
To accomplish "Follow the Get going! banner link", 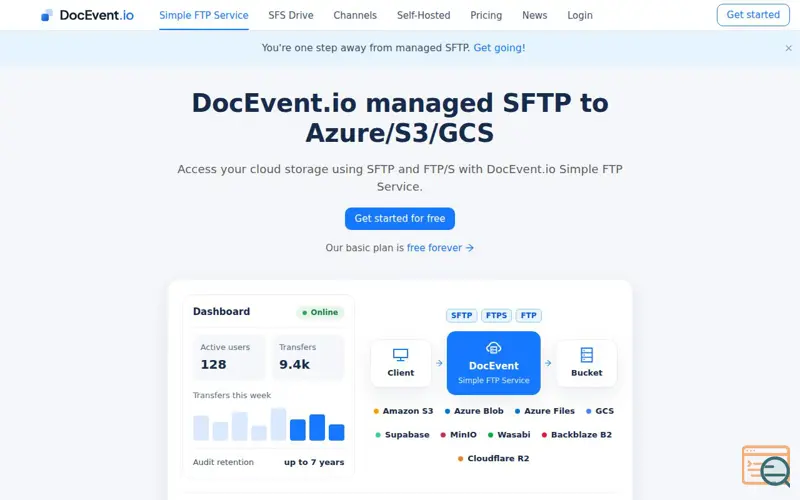I will [499, 47].
